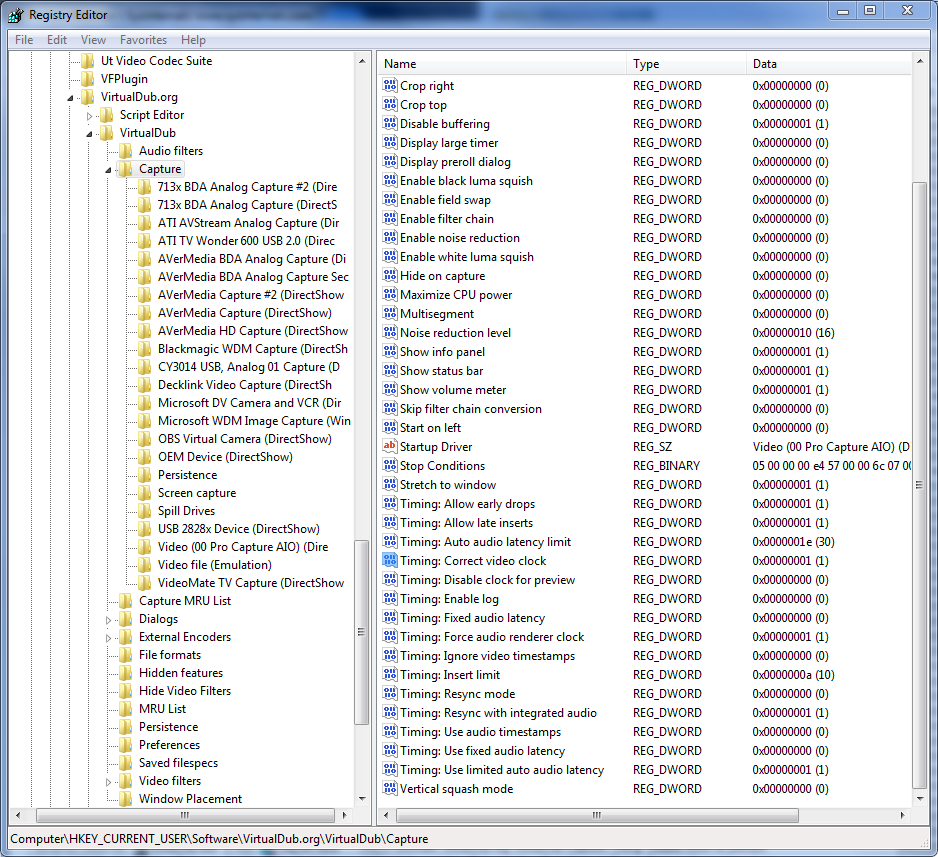The image size is (938, 857).
Task: Expand the External Encoders key
Action: click(108, 638)
